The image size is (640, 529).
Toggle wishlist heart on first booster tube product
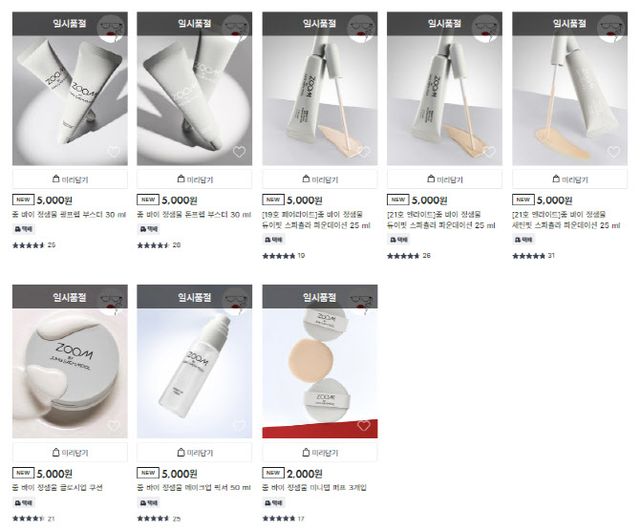114,152
